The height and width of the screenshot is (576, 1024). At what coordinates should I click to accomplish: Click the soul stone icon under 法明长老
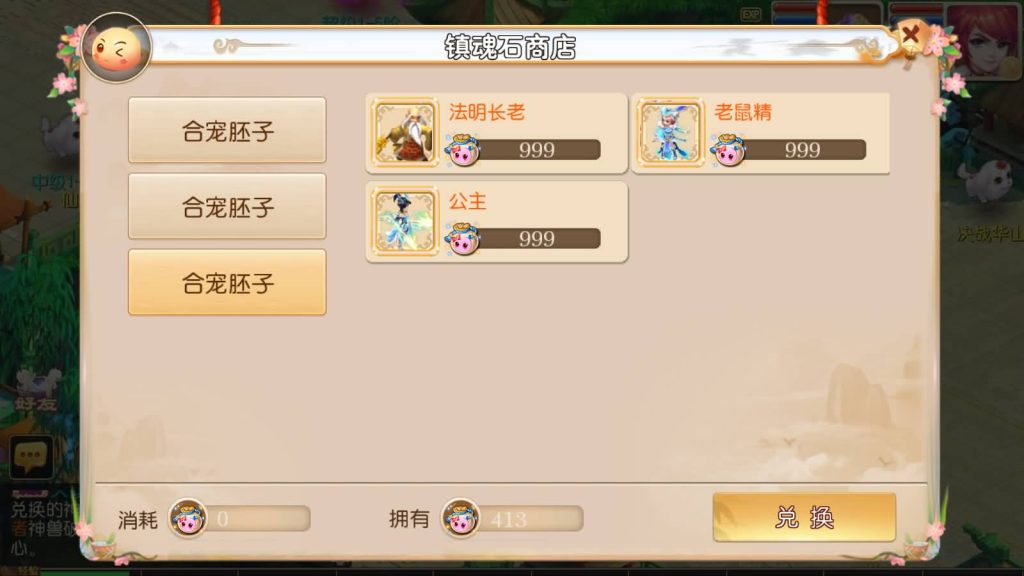463,150
